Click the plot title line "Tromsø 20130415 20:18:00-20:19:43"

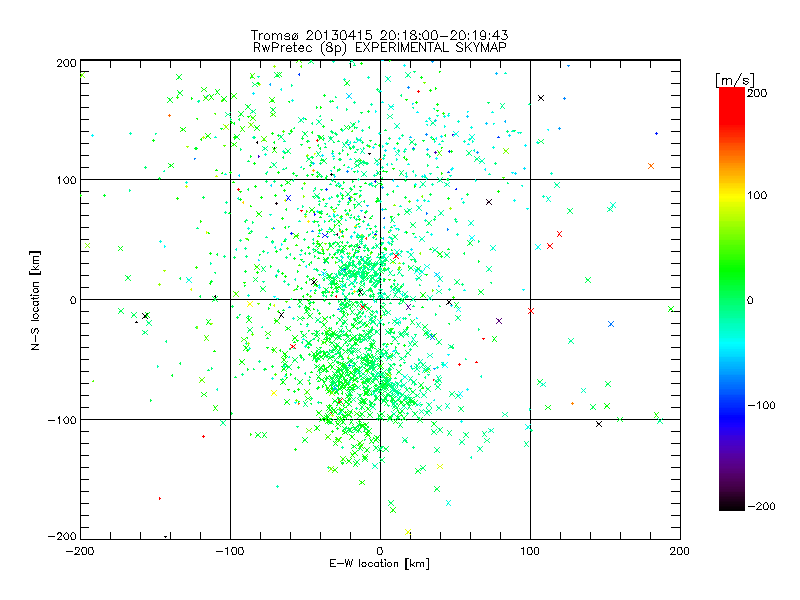click(379, 35)
